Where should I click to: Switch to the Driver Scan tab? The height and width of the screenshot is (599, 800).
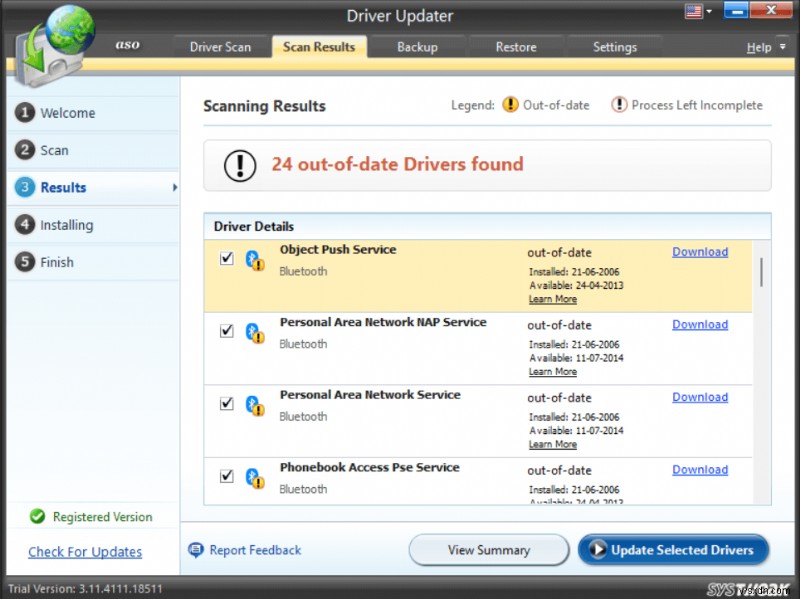pos(220,47)
